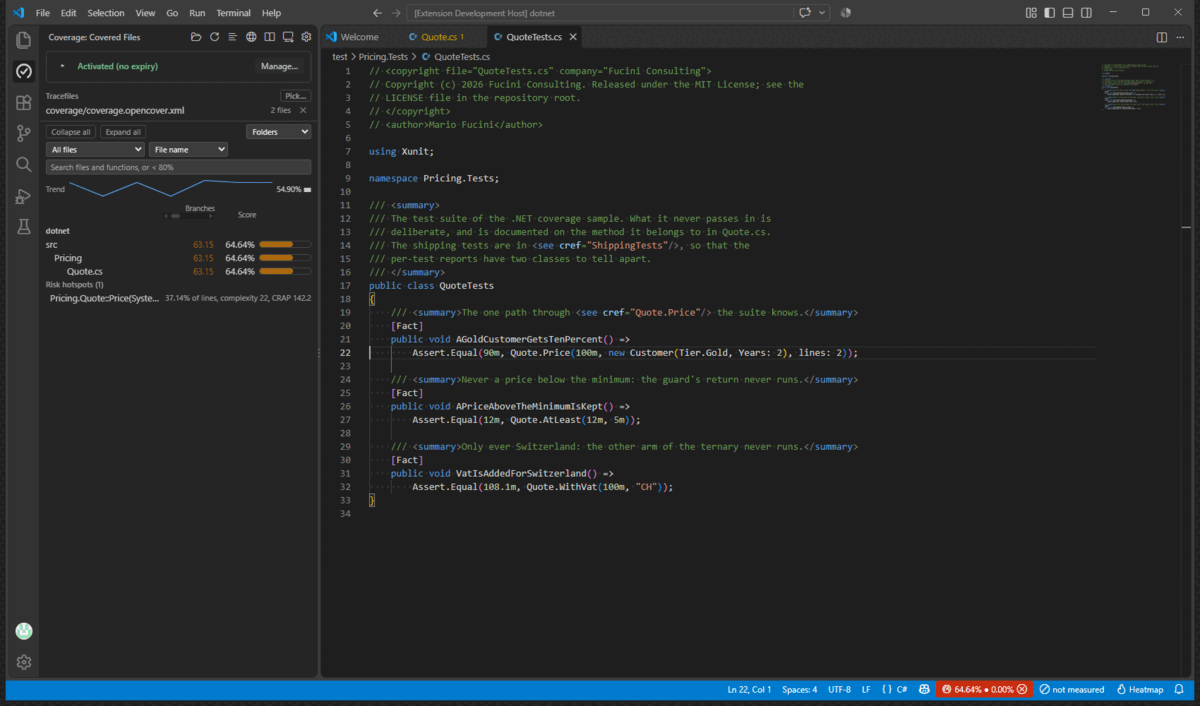
Task: Click the Expand all button
Action: 123,132
